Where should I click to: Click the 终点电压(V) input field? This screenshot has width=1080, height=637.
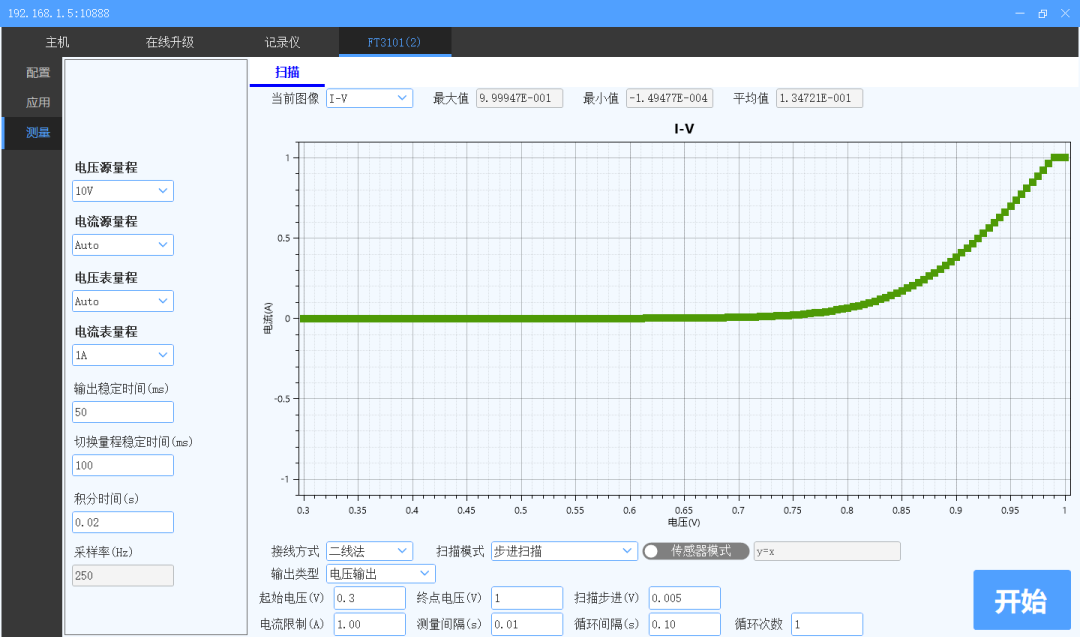click(x=527, y=598)
